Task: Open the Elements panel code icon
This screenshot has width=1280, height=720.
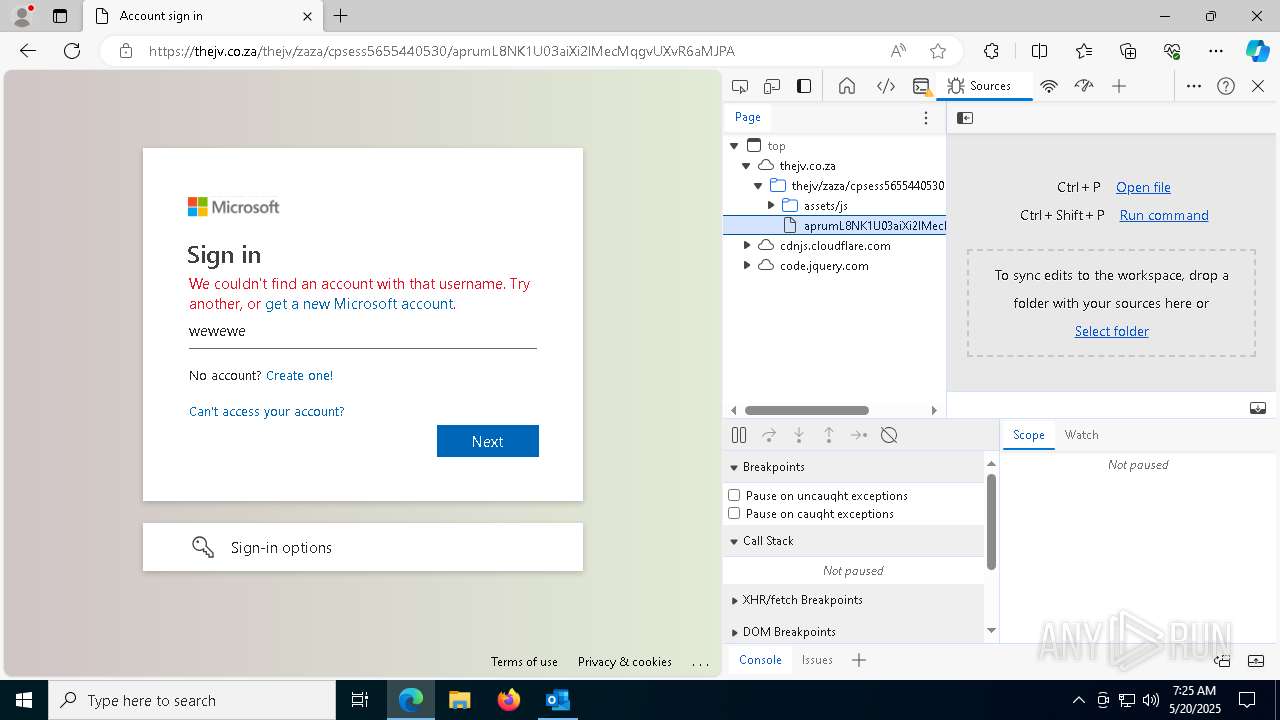Action: pyautogui.click(x=886, y=86)
